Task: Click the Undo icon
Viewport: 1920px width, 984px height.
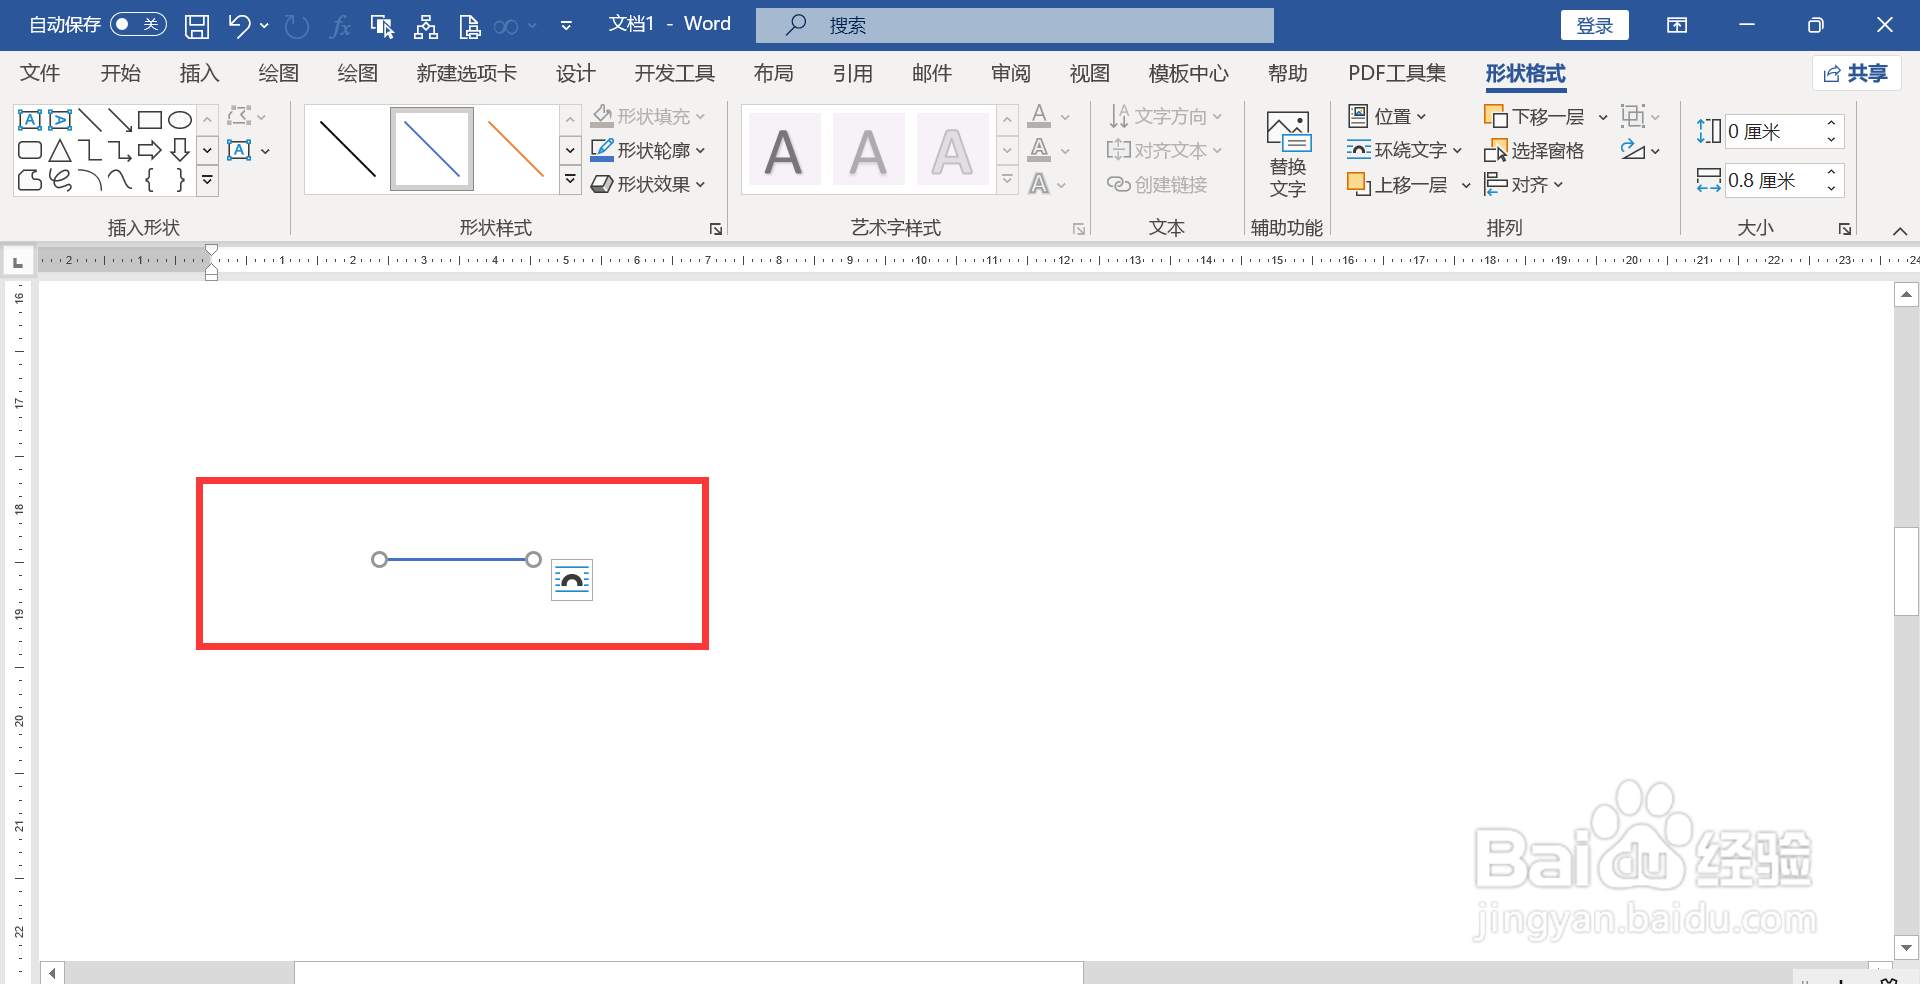Action: pyautogui.click(x=239, y=25)
